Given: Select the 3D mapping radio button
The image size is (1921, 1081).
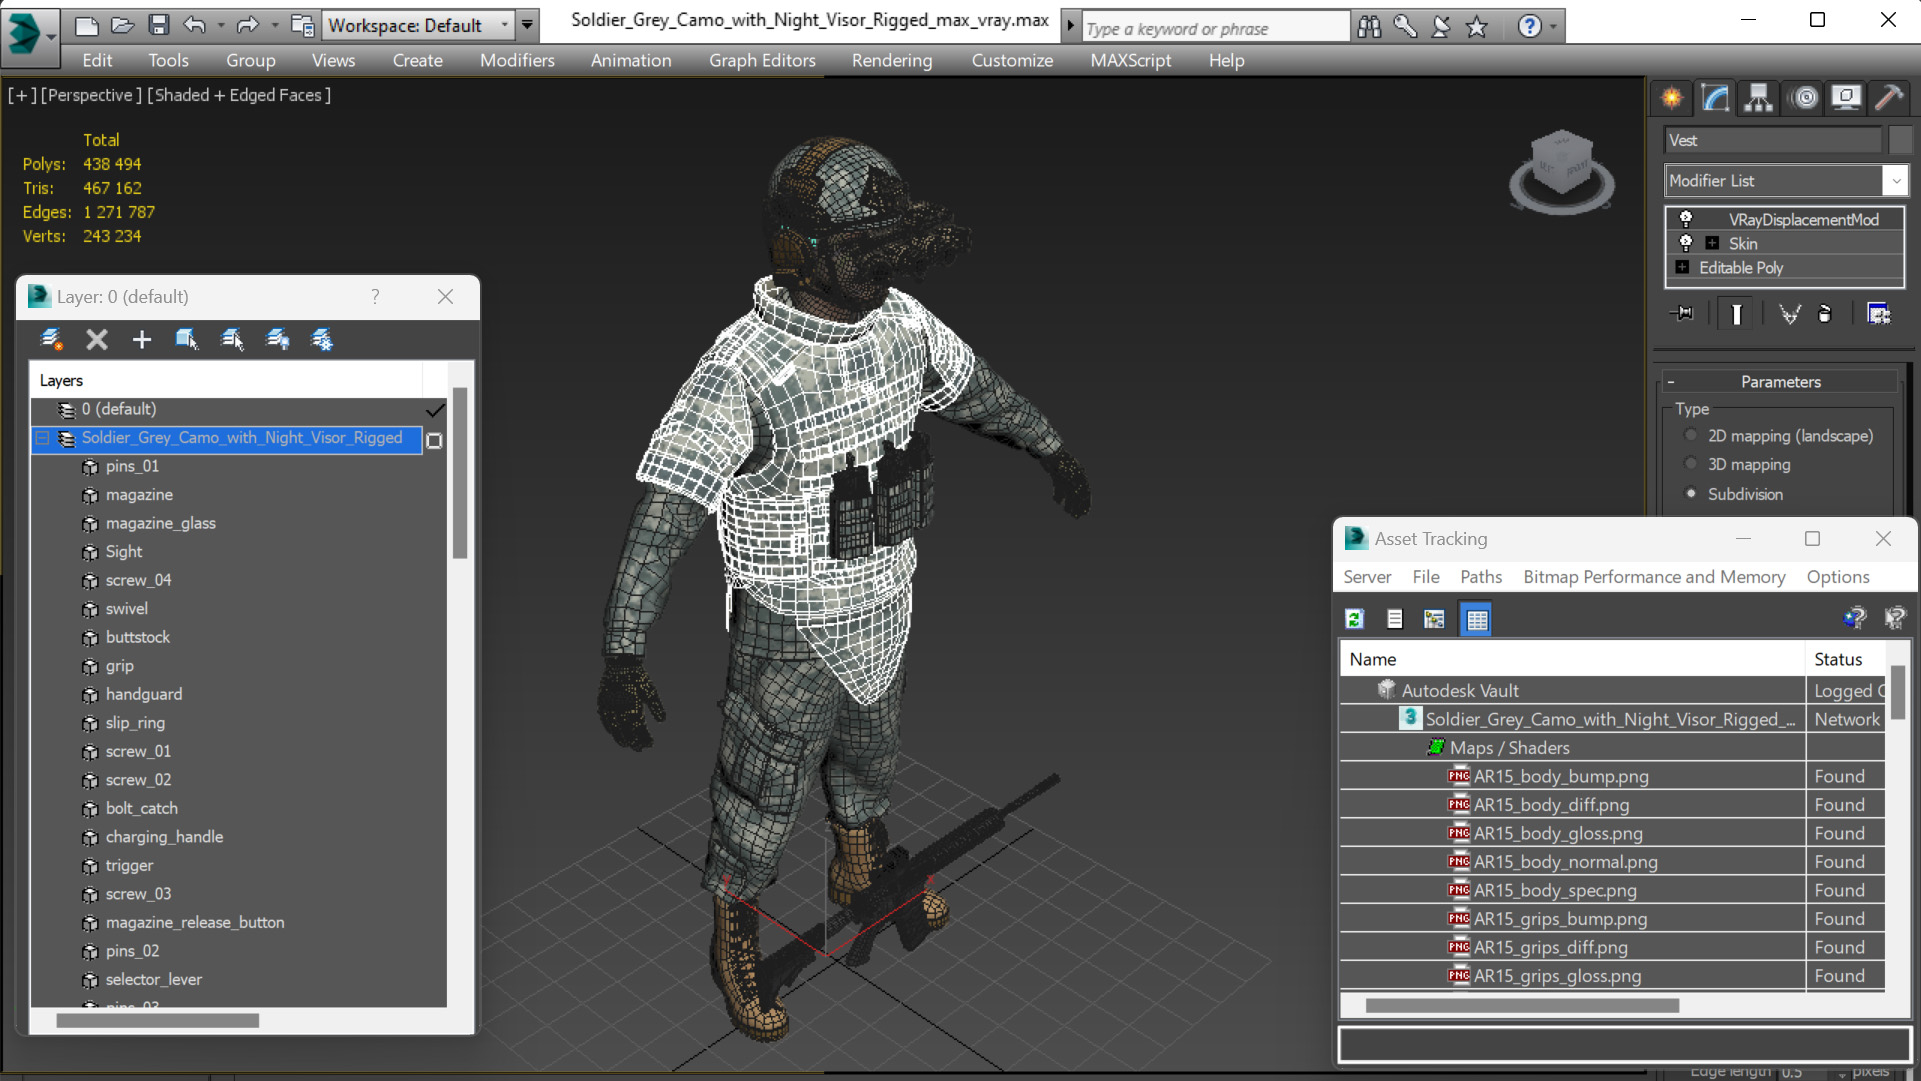Looking at the screenshot, I should (1691, 464).
